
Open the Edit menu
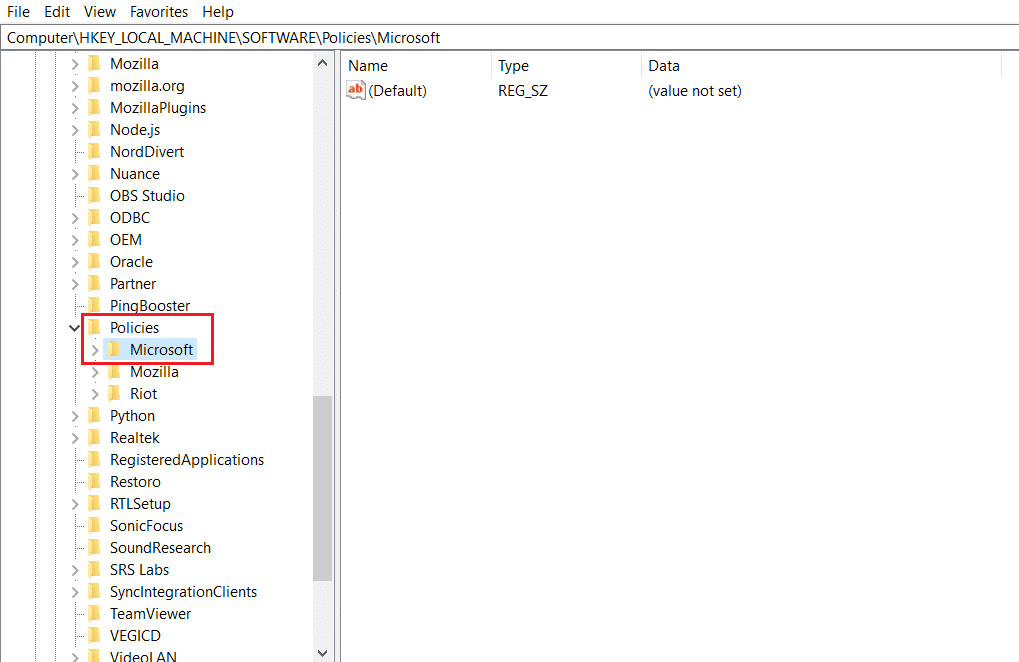coord(57,12)
